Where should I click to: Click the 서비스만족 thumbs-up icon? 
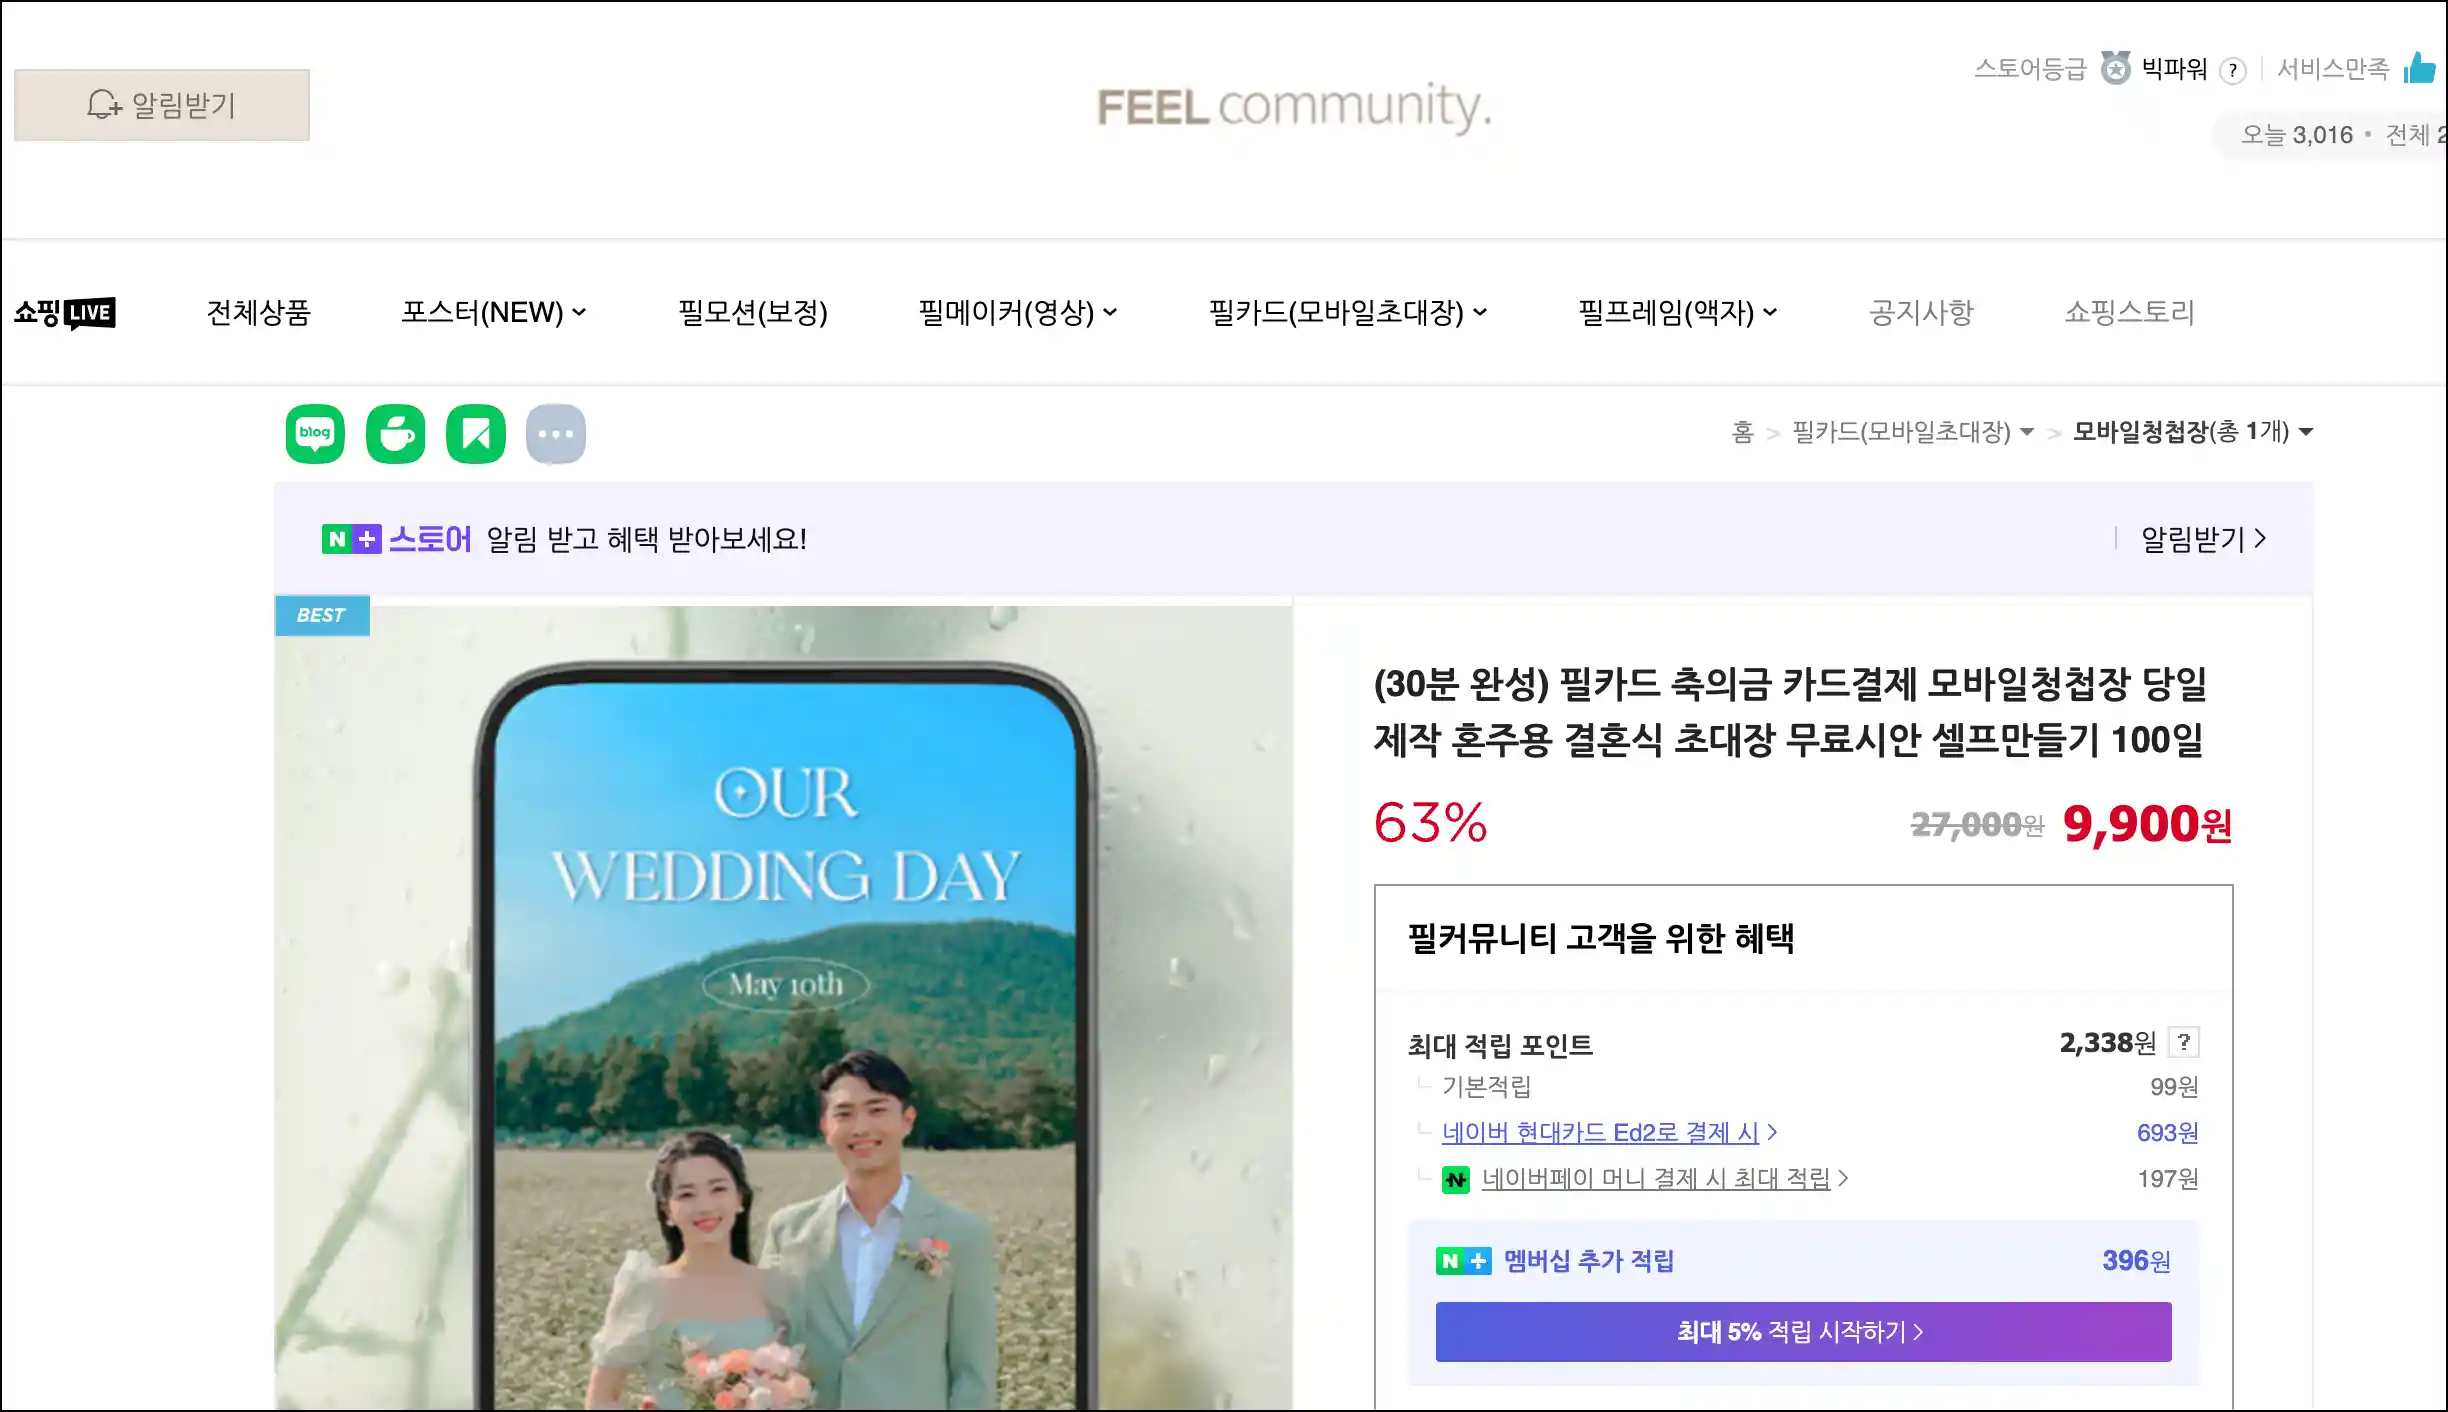click(x=2420, y=68)
